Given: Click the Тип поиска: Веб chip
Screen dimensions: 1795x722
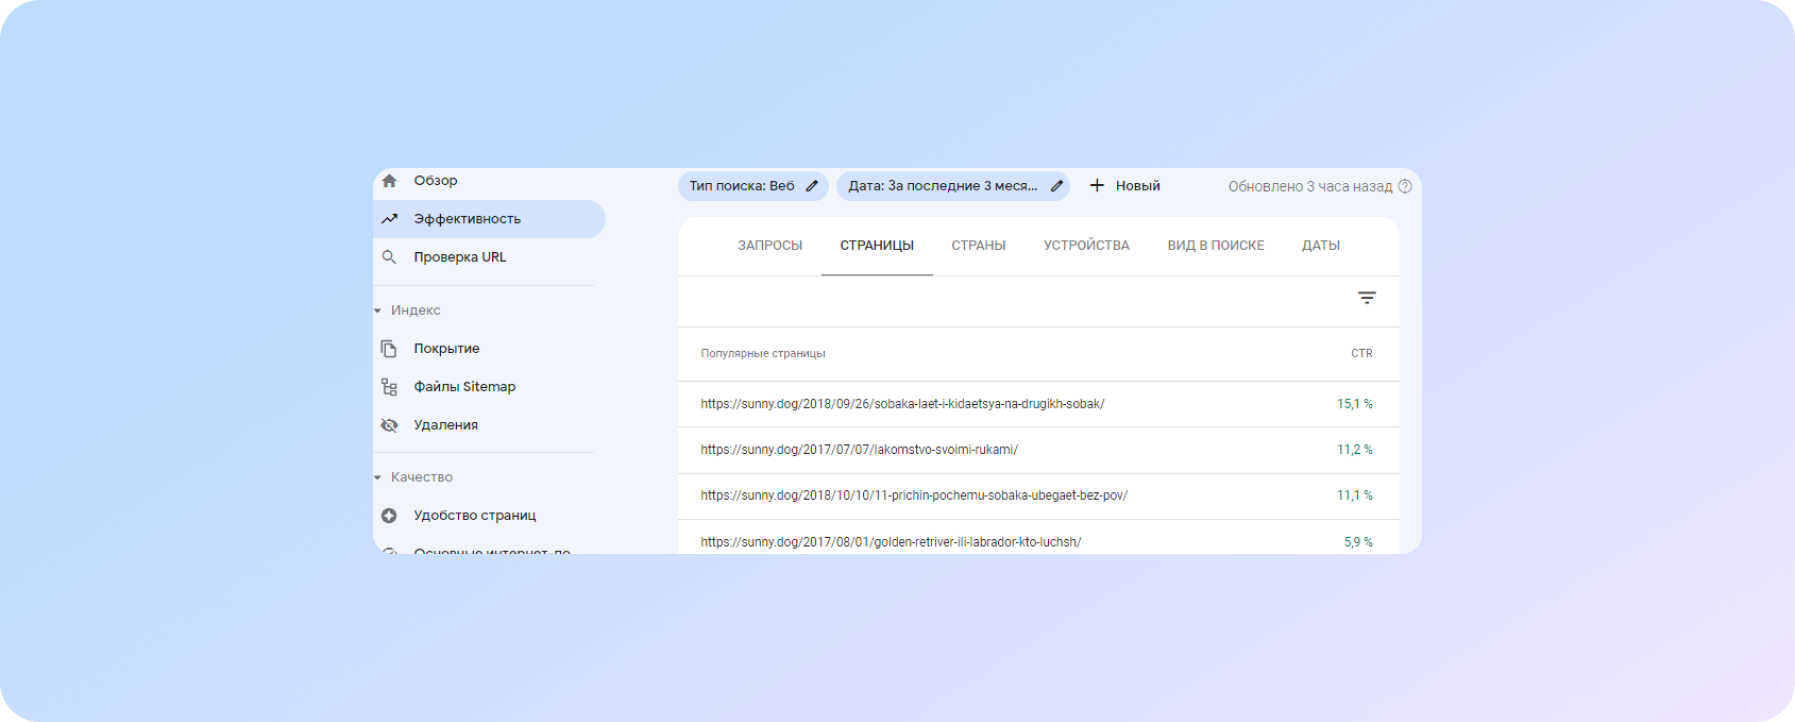Looking at the screenshot, I should [x=753, y=186].
